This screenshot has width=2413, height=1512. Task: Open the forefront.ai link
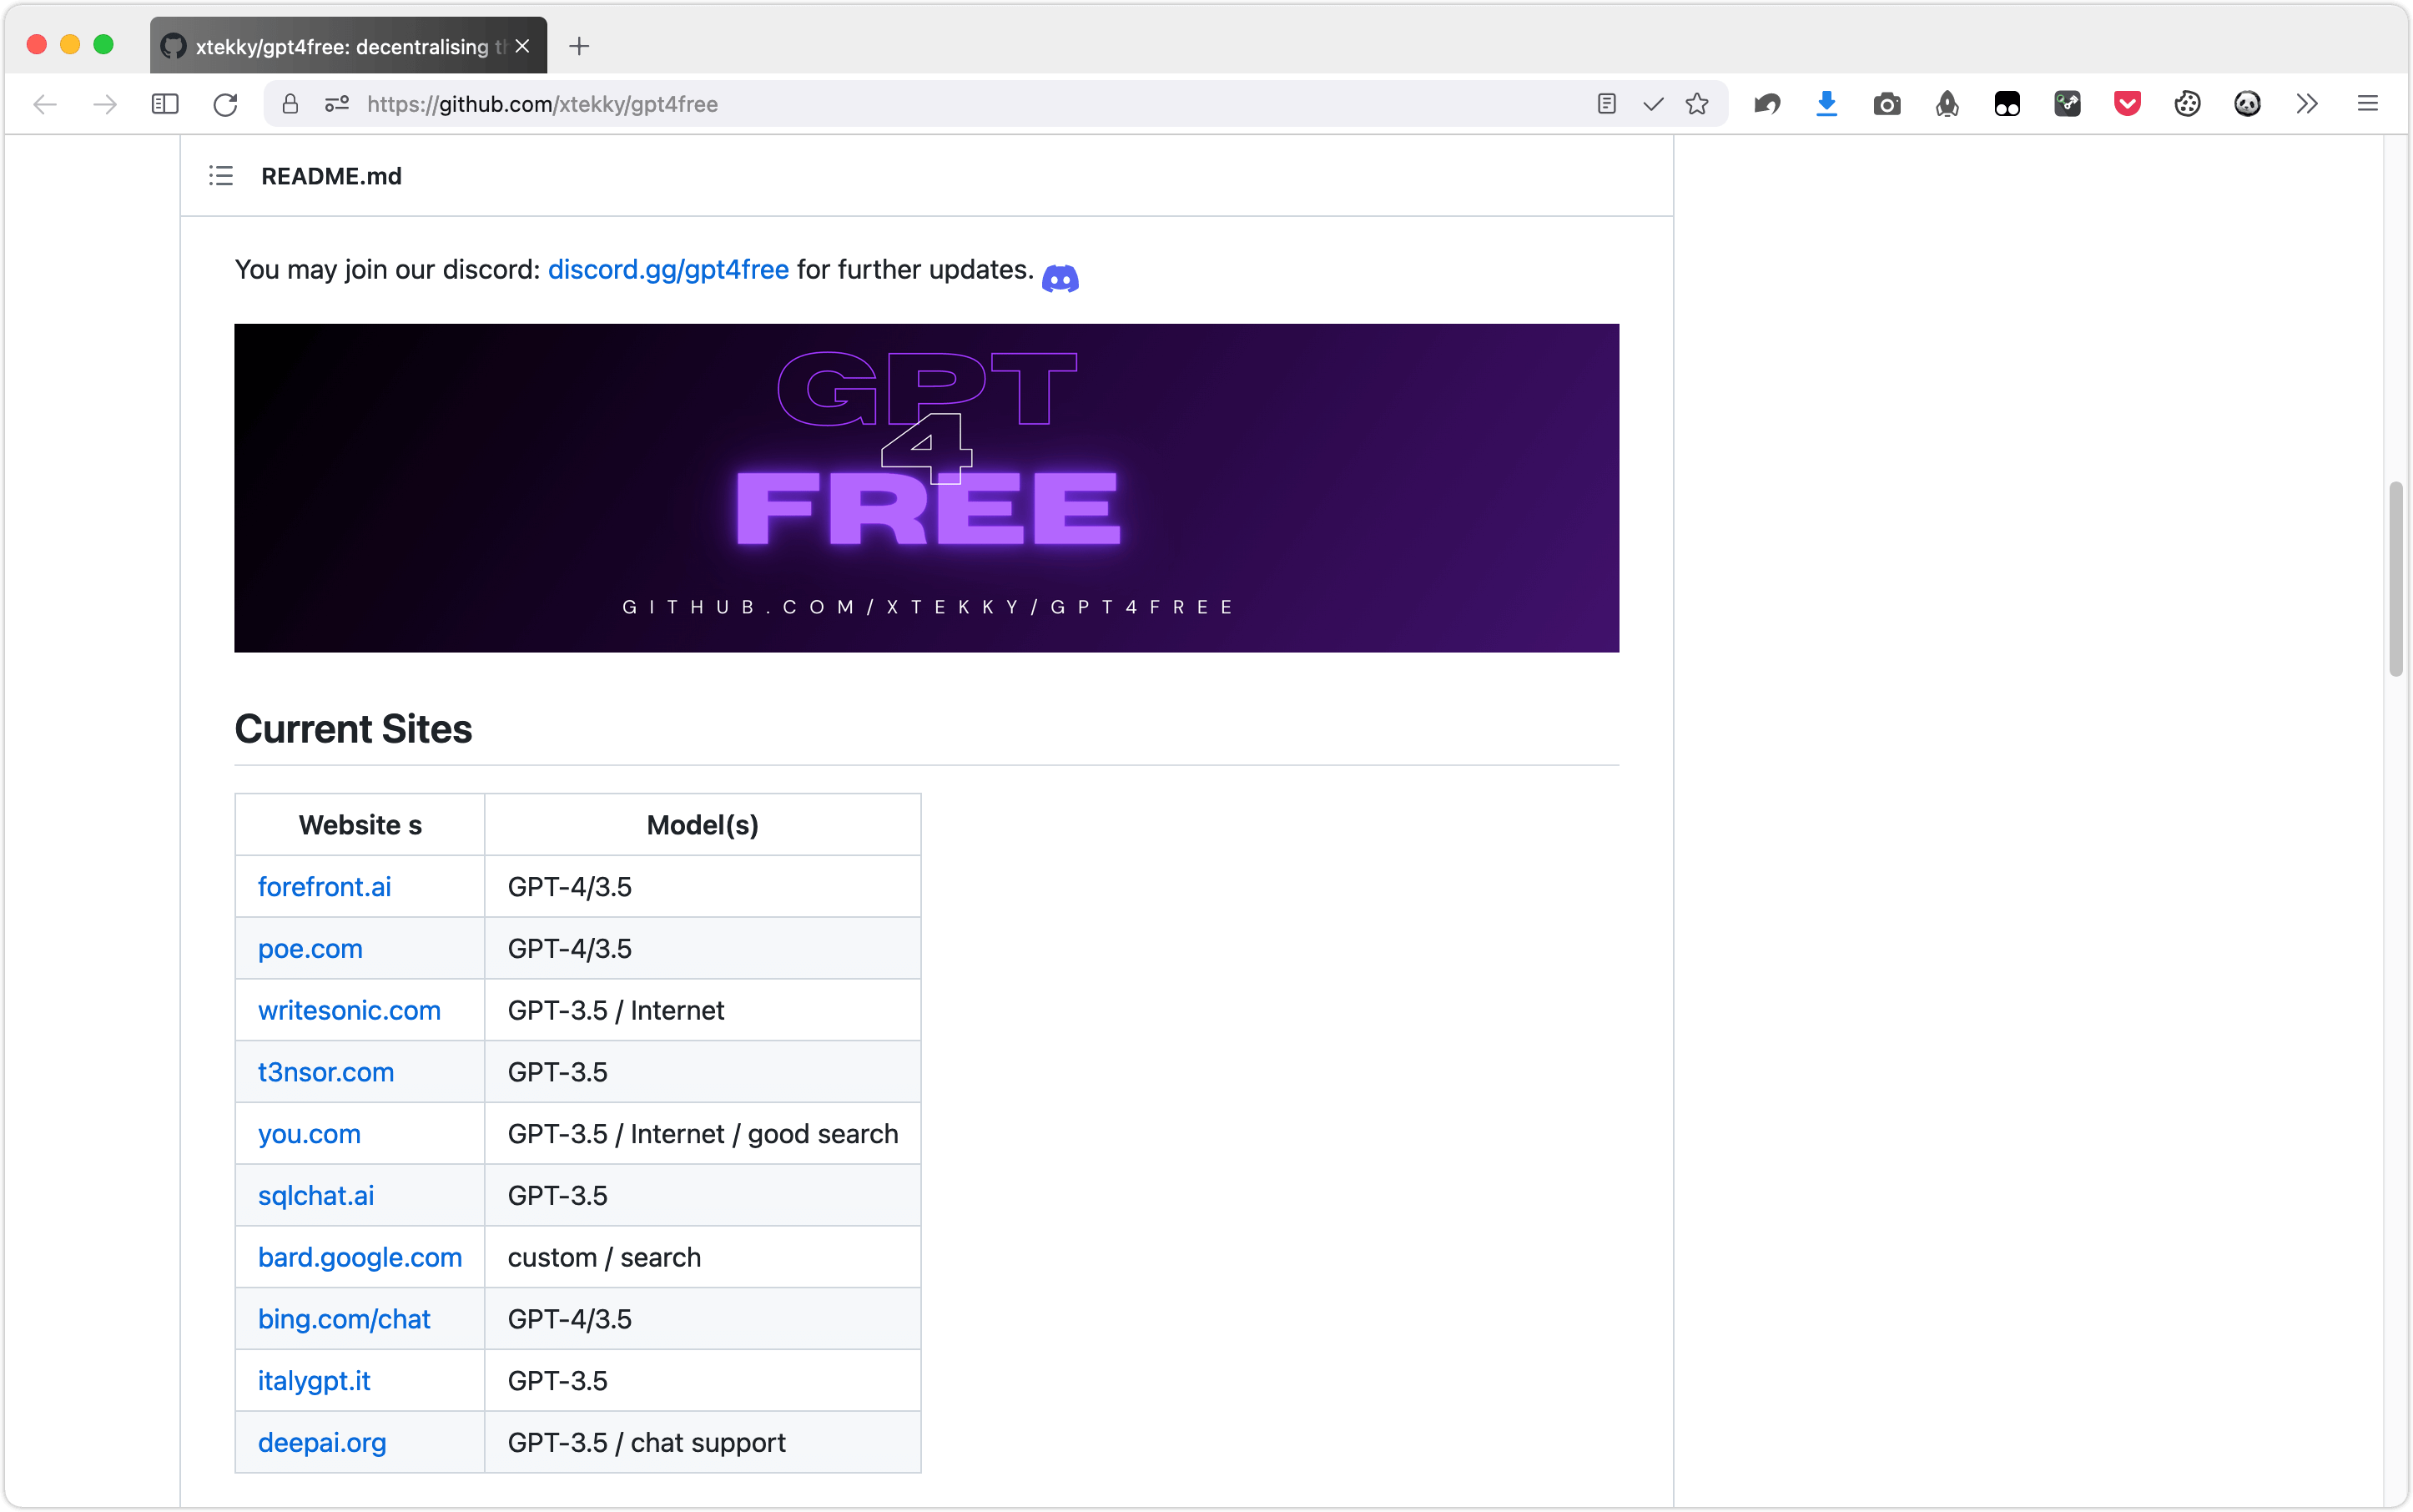pyautogui.click(x=324, y=887)
